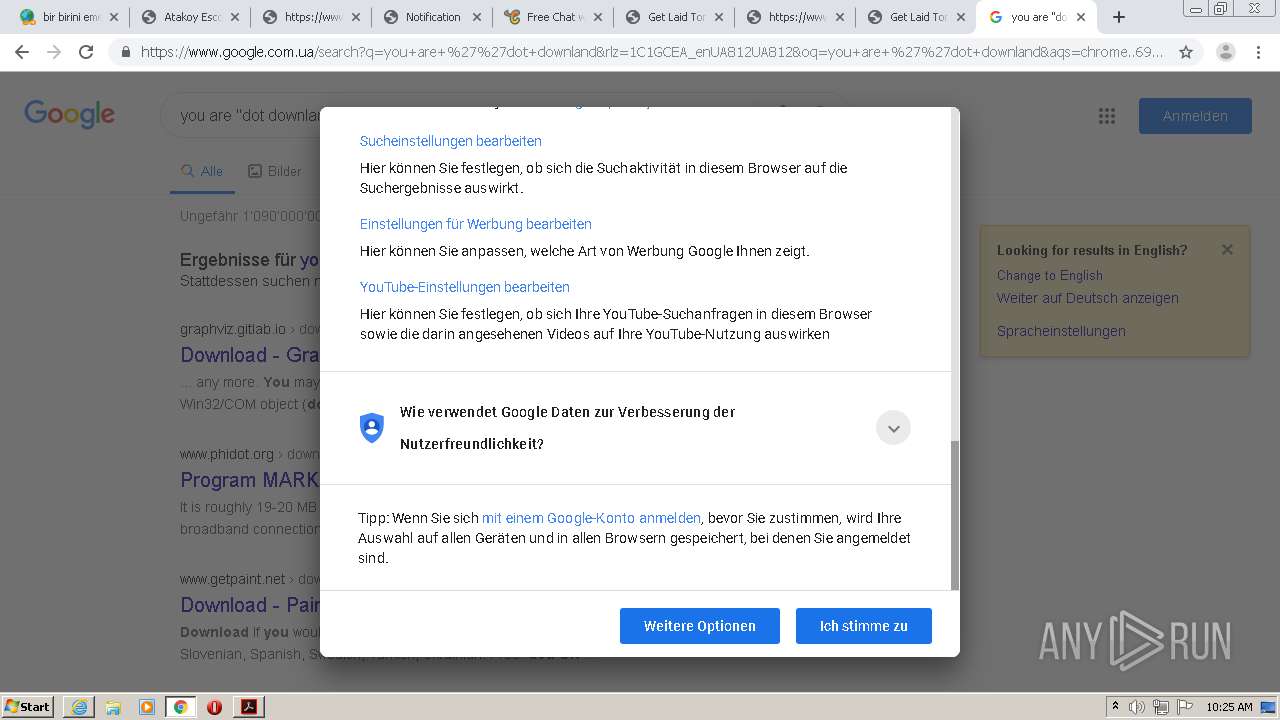1280x720 pixels.
Task: Click the 'Change to English' link
Action: pyautogui.click(x=1050, y=275)
